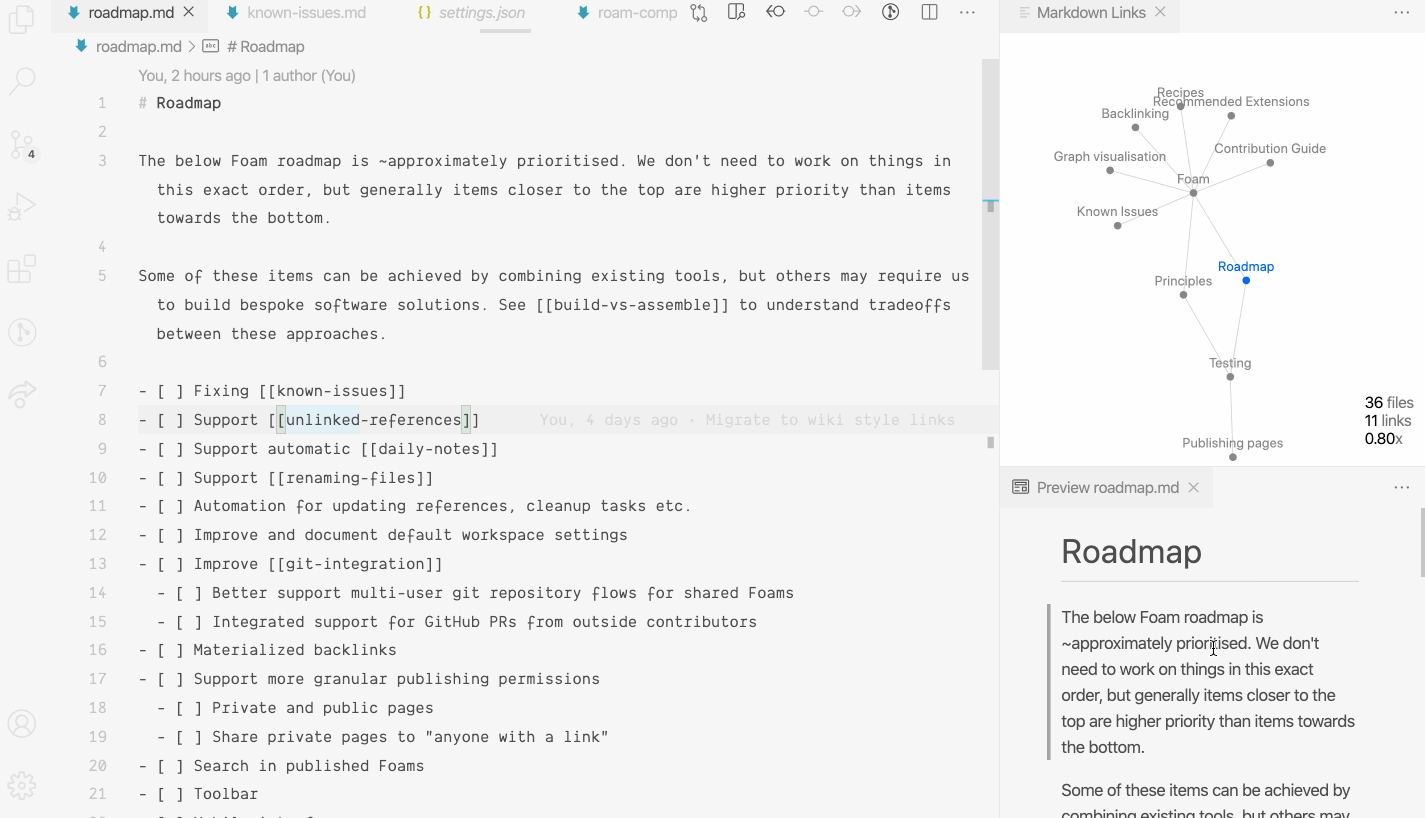Click 'Private and public pages' line
1425x818 pixels.
(x=323, y=708)
